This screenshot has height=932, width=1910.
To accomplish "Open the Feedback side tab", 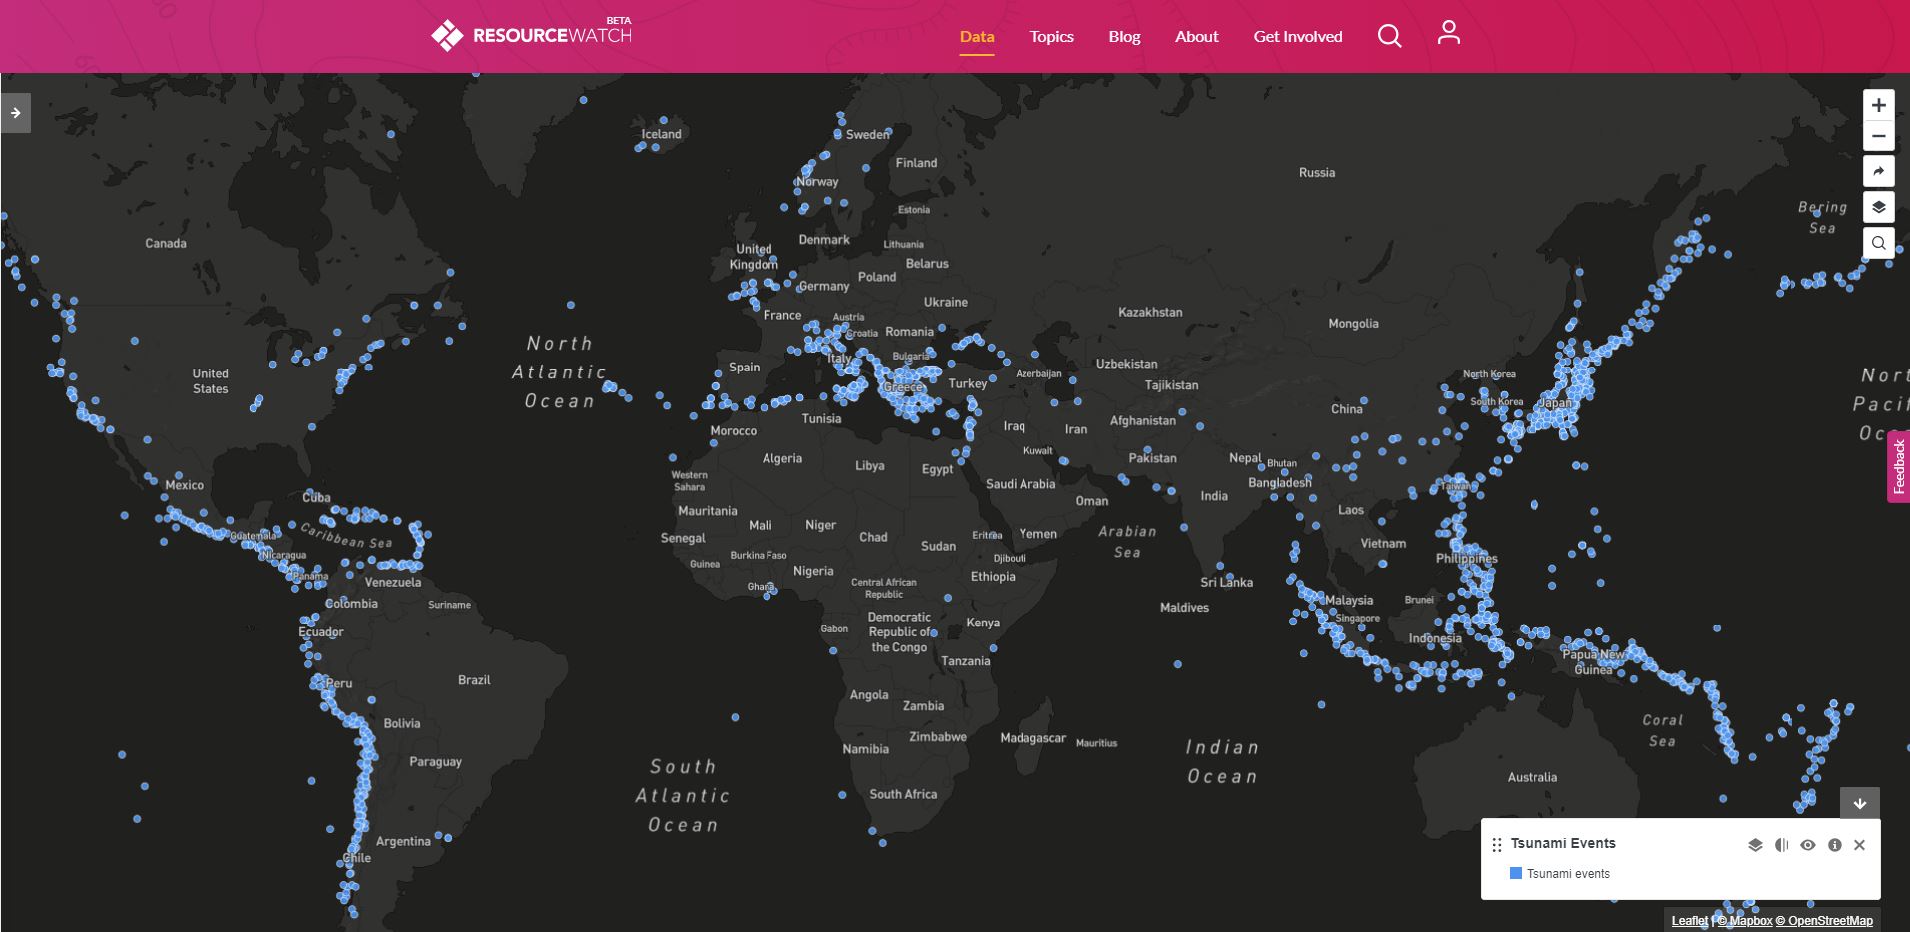I will [x=1898, y=467].
